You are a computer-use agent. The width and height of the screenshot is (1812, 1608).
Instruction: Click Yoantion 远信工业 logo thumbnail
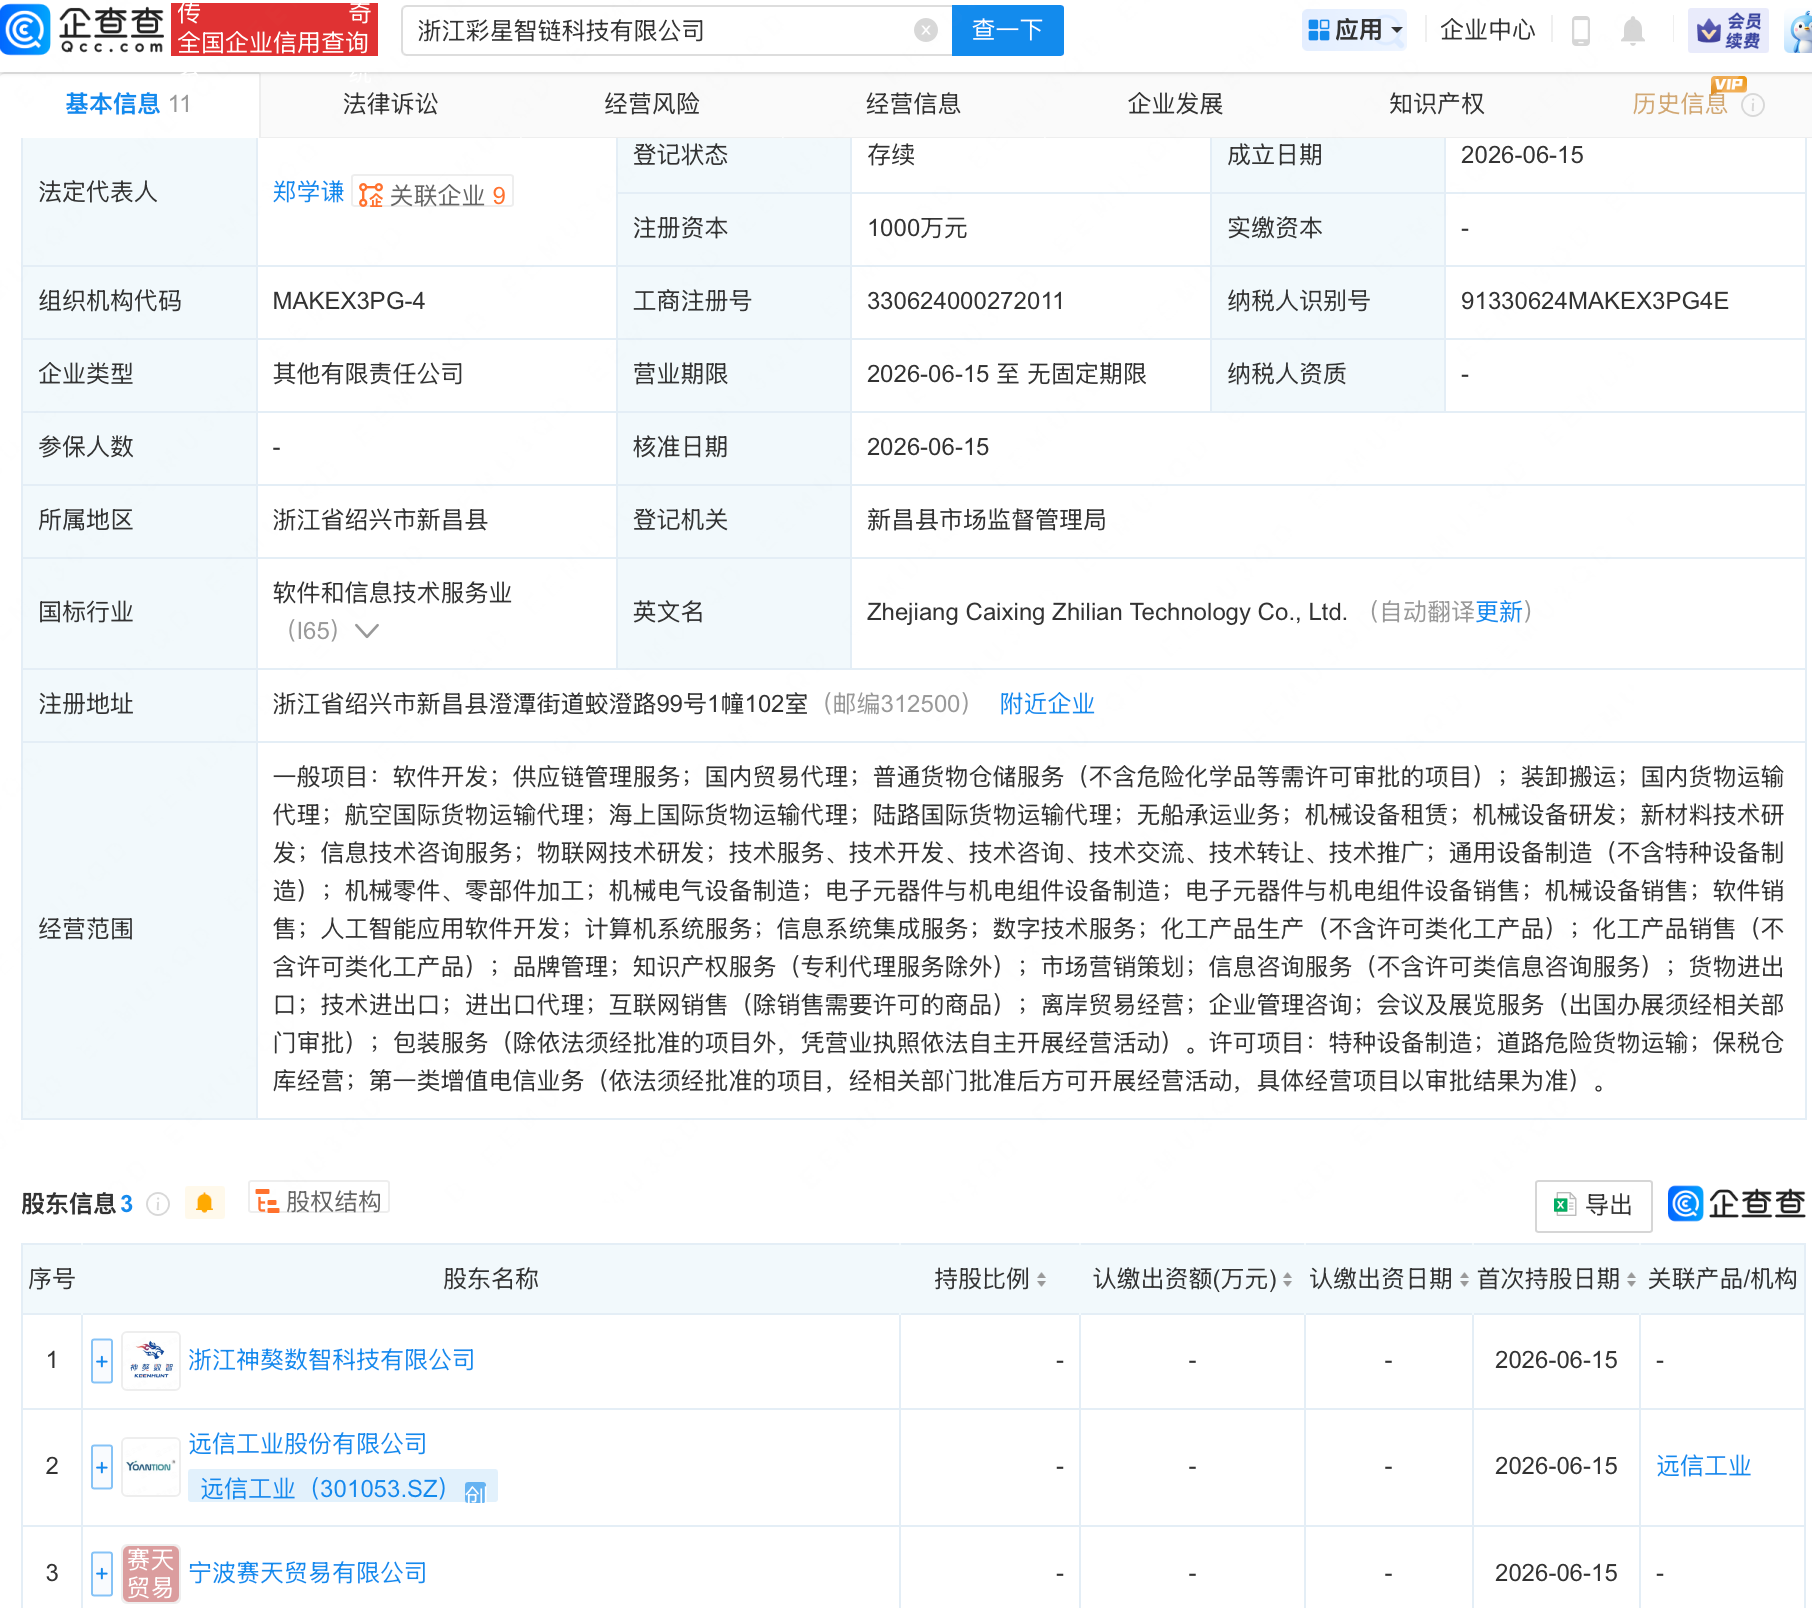(151, 1467)
